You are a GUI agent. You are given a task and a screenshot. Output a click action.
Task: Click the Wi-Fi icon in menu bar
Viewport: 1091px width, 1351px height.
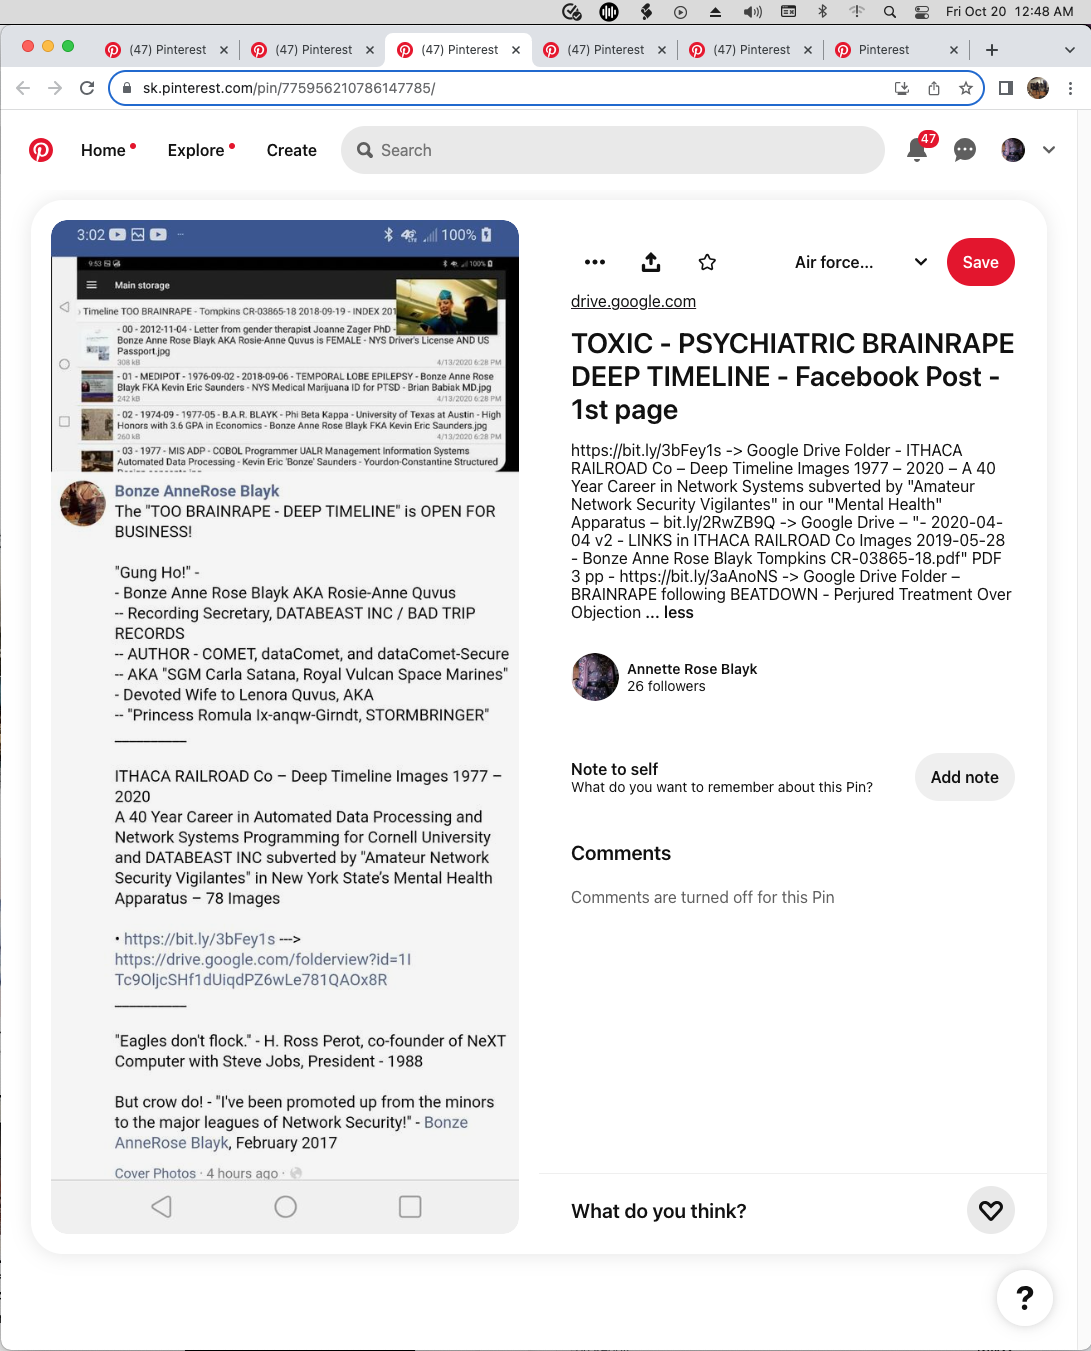857,12
